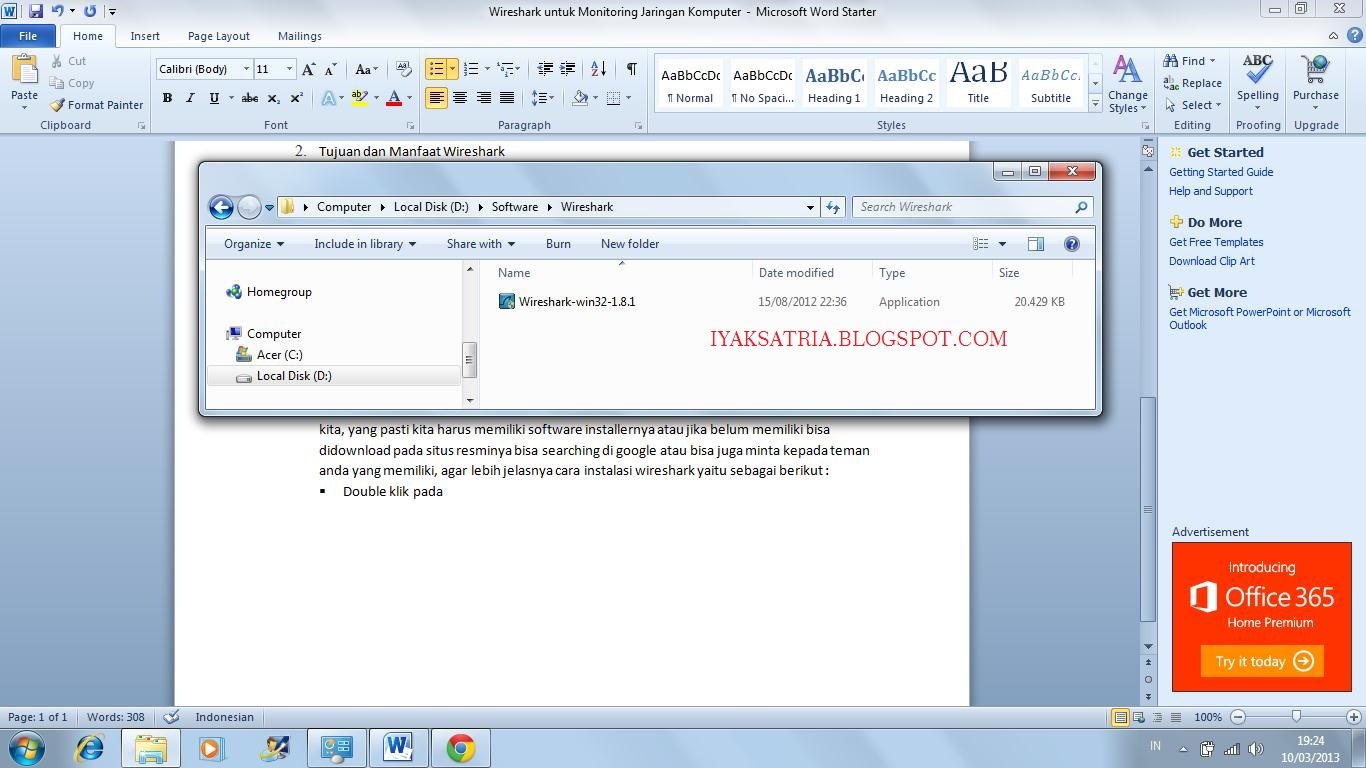The width and height of the screenshot is (1366, 768).
Task: Open Share with dropdown in Explorer
Action: 481,244
